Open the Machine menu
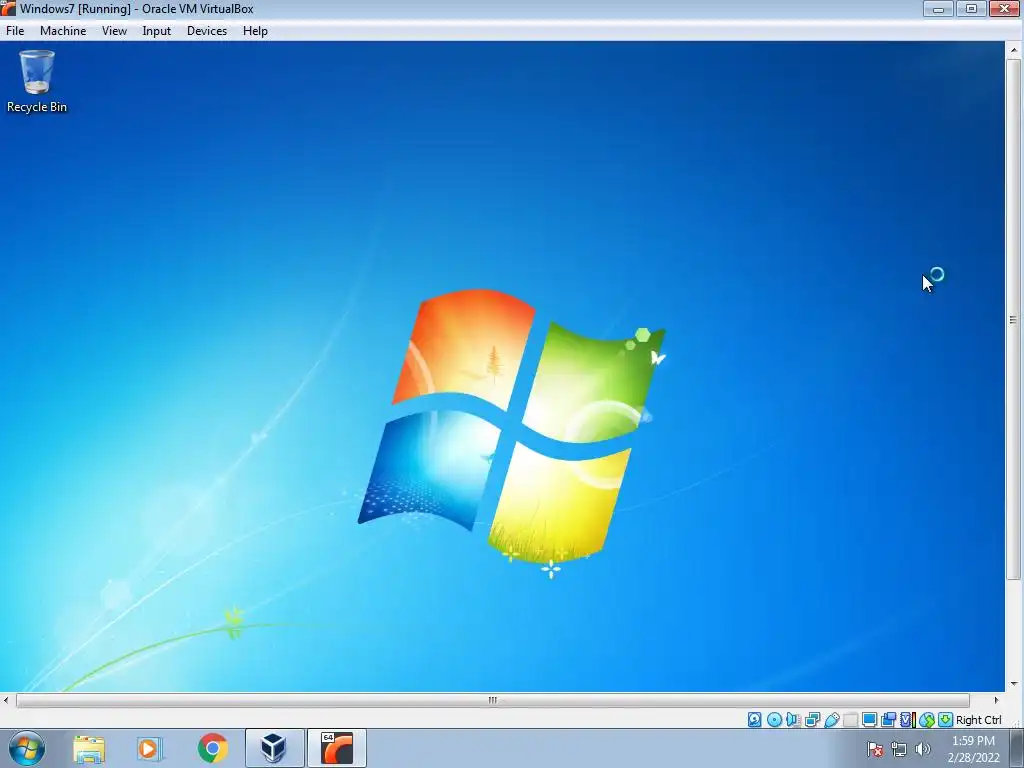Viewport: 1024px width, 768px height. click(63, 31)
